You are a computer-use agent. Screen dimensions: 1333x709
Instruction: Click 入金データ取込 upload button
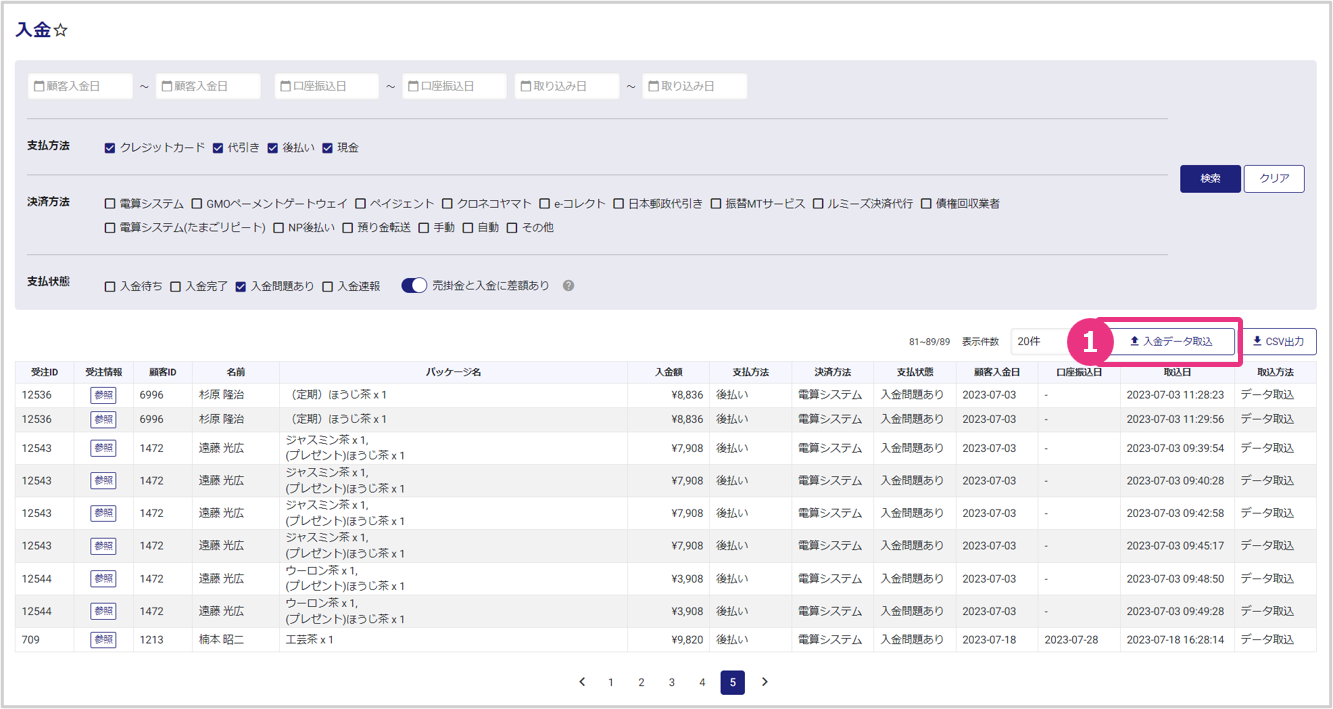pos(1169,342)
